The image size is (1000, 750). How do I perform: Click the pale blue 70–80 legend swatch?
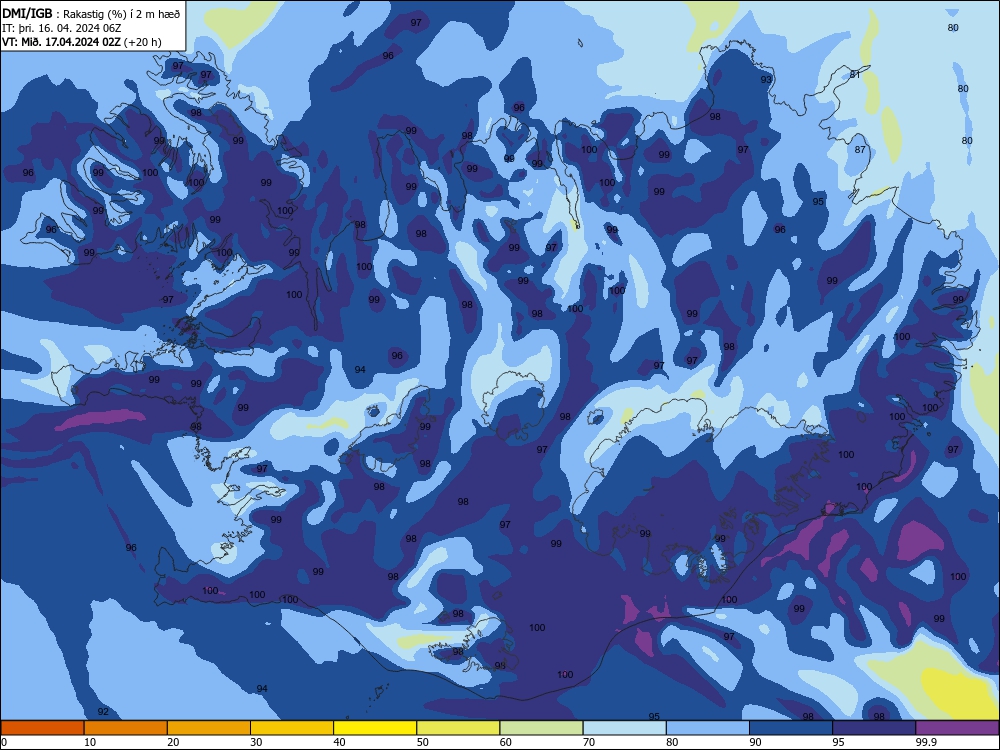point(624,728)
